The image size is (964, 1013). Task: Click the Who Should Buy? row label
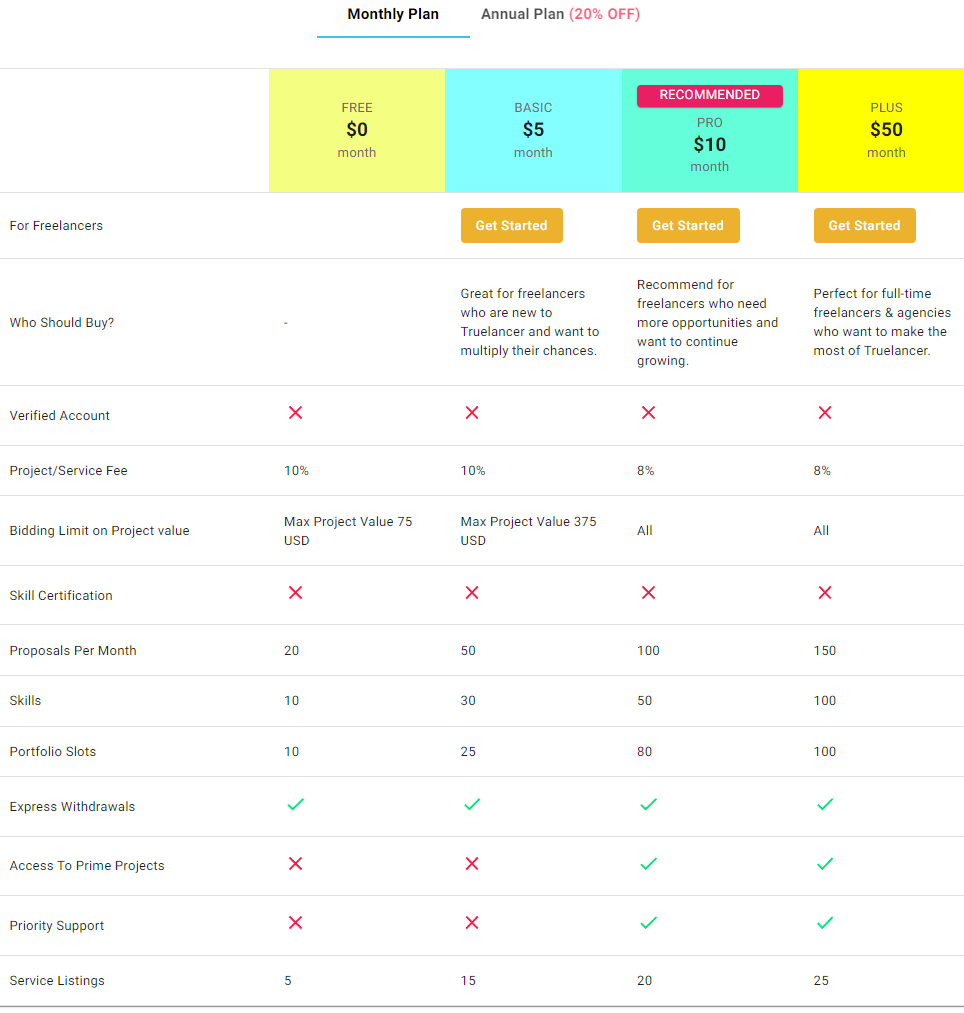coord(62,323)
